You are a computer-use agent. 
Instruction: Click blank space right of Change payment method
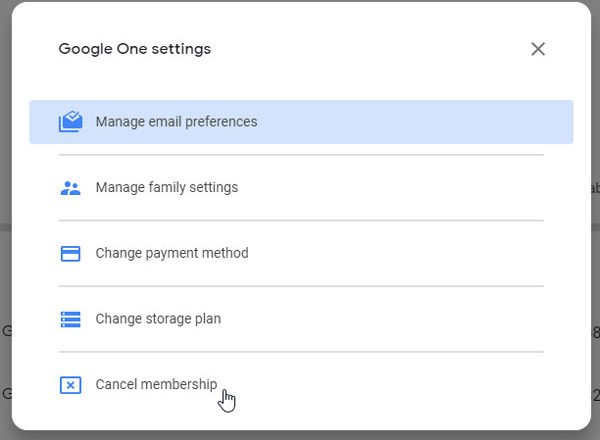tap(400, 253)
